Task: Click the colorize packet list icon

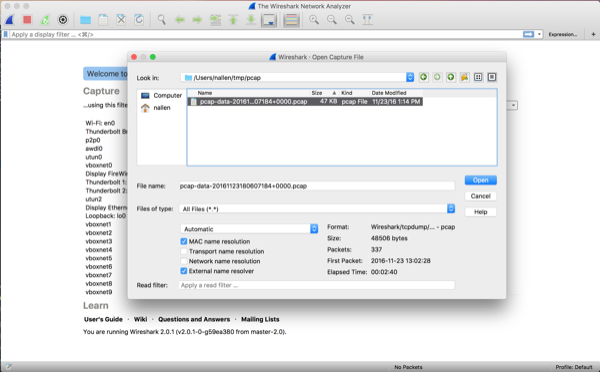Action: pyautogui.click(x=291, y=20)
